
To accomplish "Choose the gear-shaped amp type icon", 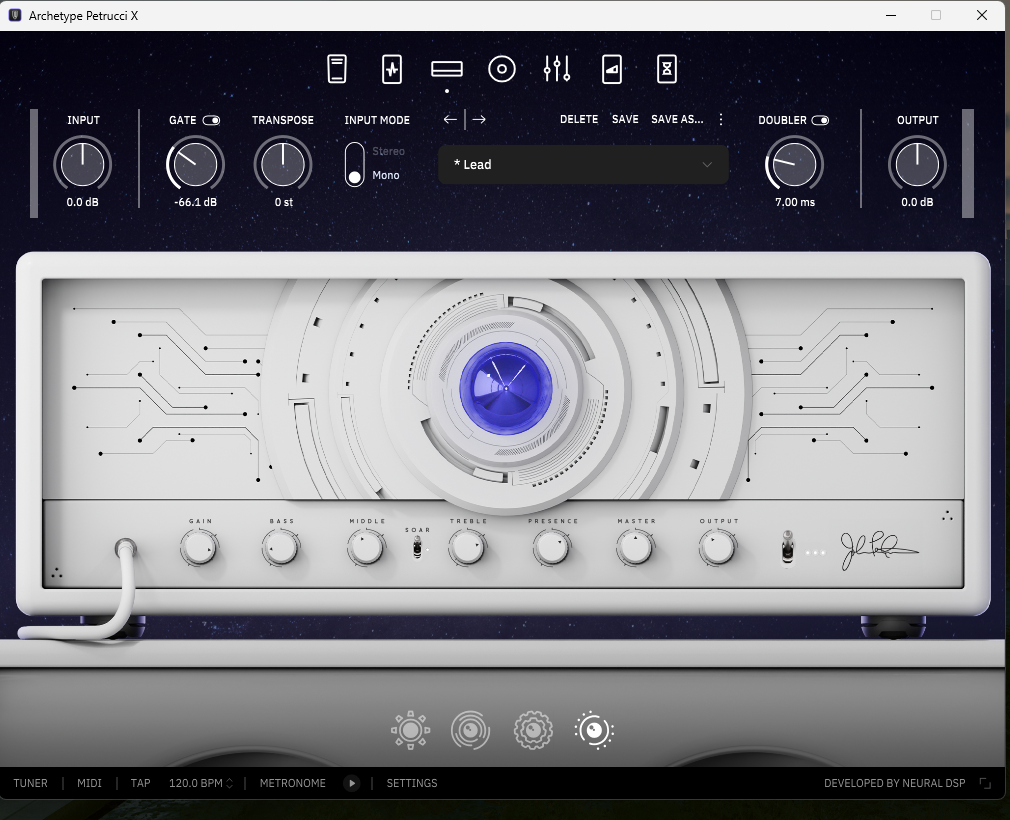I will tap(533, 731).
